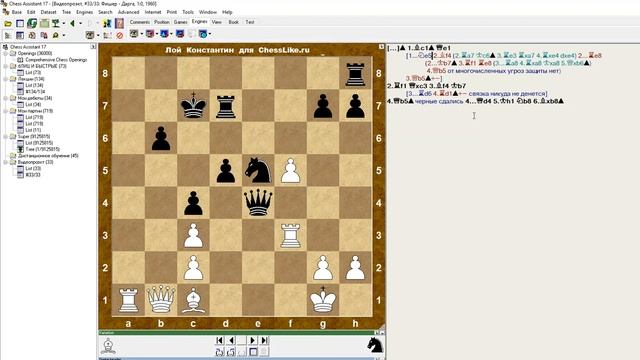Collapse the Видеопроект (33) tree node

coord(6,162)
